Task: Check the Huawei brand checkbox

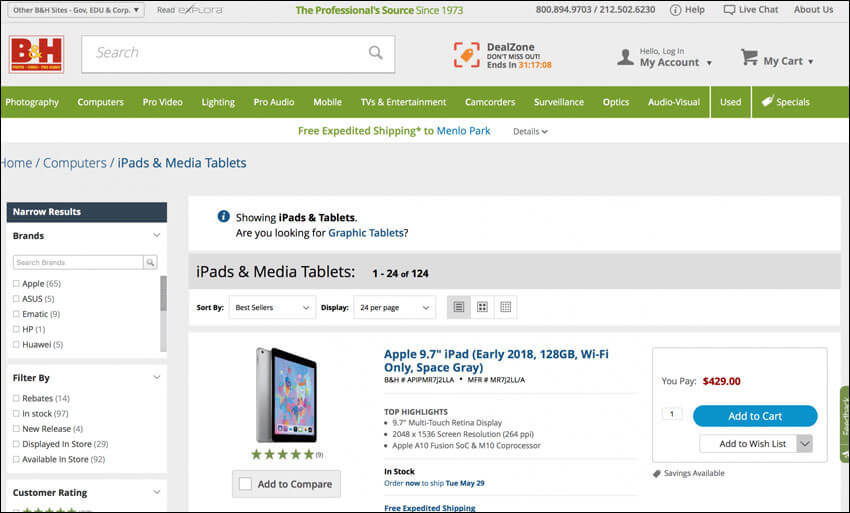Action: [16, 344]
